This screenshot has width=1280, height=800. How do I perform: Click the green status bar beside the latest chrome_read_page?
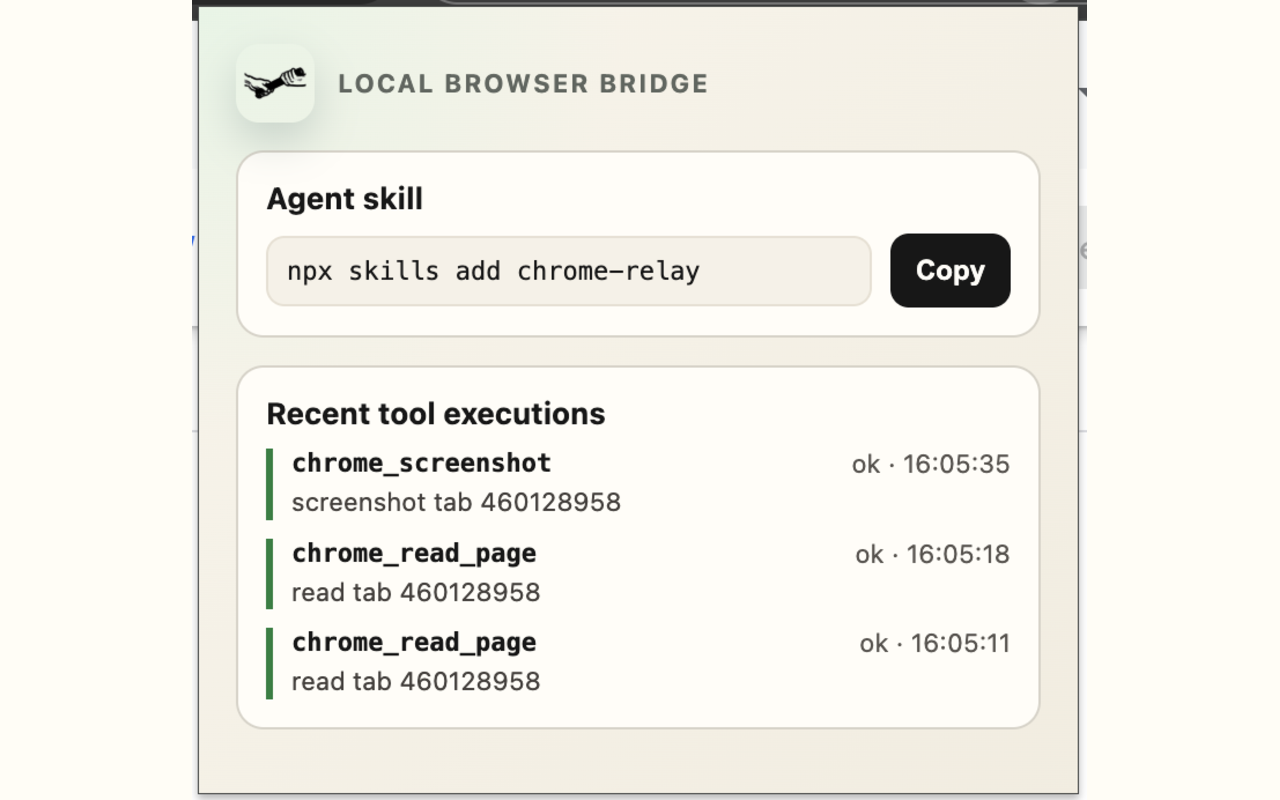[268, 572]
